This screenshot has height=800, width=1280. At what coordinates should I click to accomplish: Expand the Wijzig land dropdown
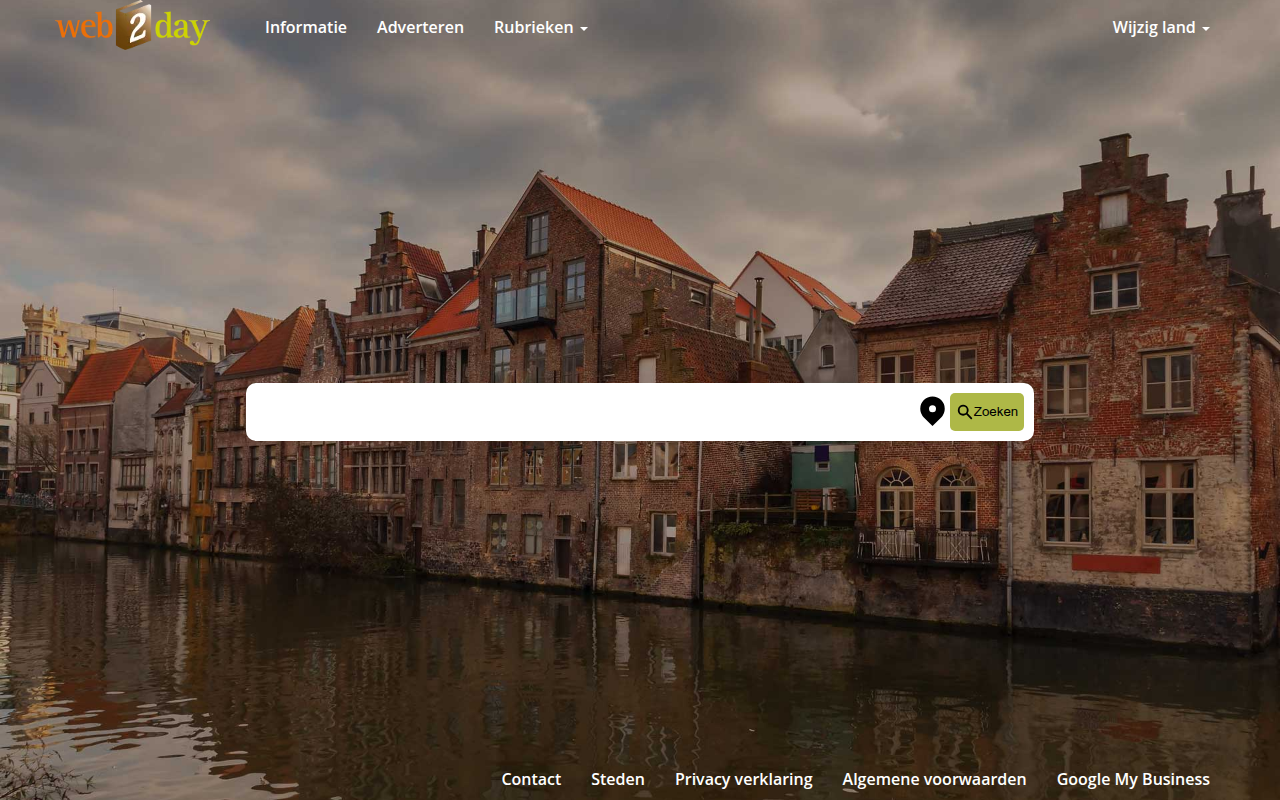[x=1161, y=27]
